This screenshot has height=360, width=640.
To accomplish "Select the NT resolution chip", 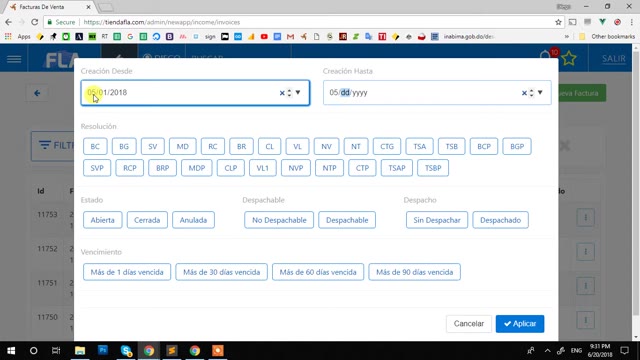I will point(356,147).
